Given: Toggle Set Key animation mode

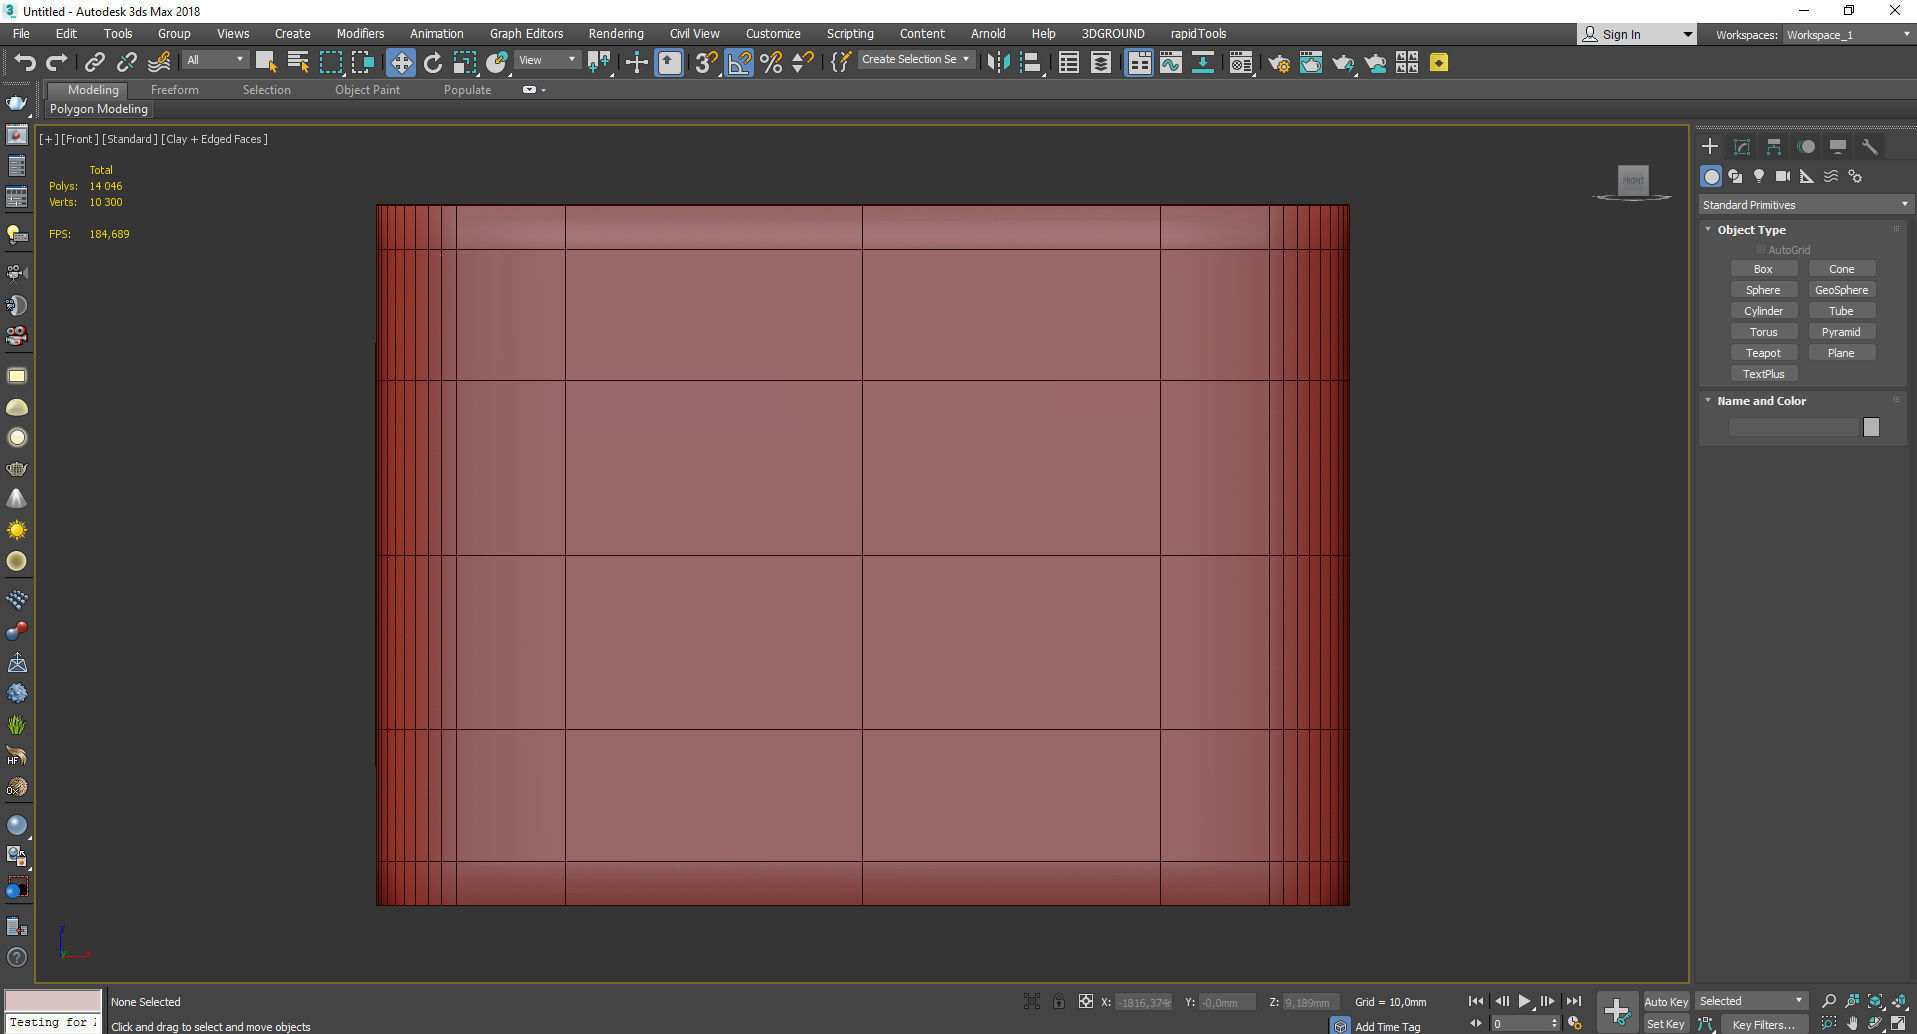Looking at the screenshot, I should tap(1666, 1024).
